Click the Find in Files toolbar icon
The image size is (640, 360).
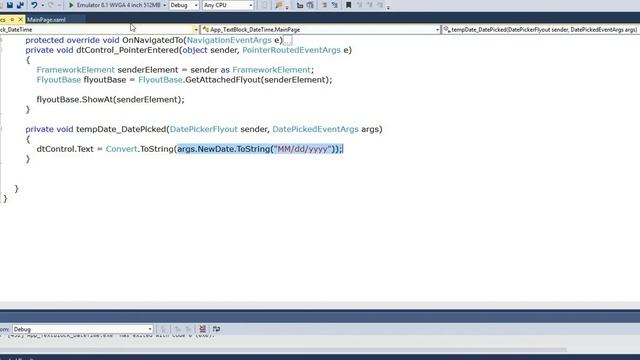(279, 5)
